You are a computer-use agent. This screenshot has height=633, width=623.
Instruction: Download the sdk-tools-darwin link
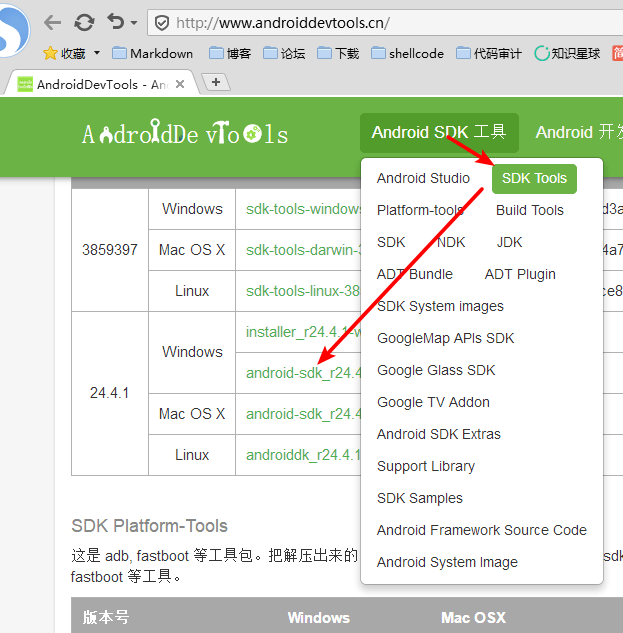click(x=303, y=250)
